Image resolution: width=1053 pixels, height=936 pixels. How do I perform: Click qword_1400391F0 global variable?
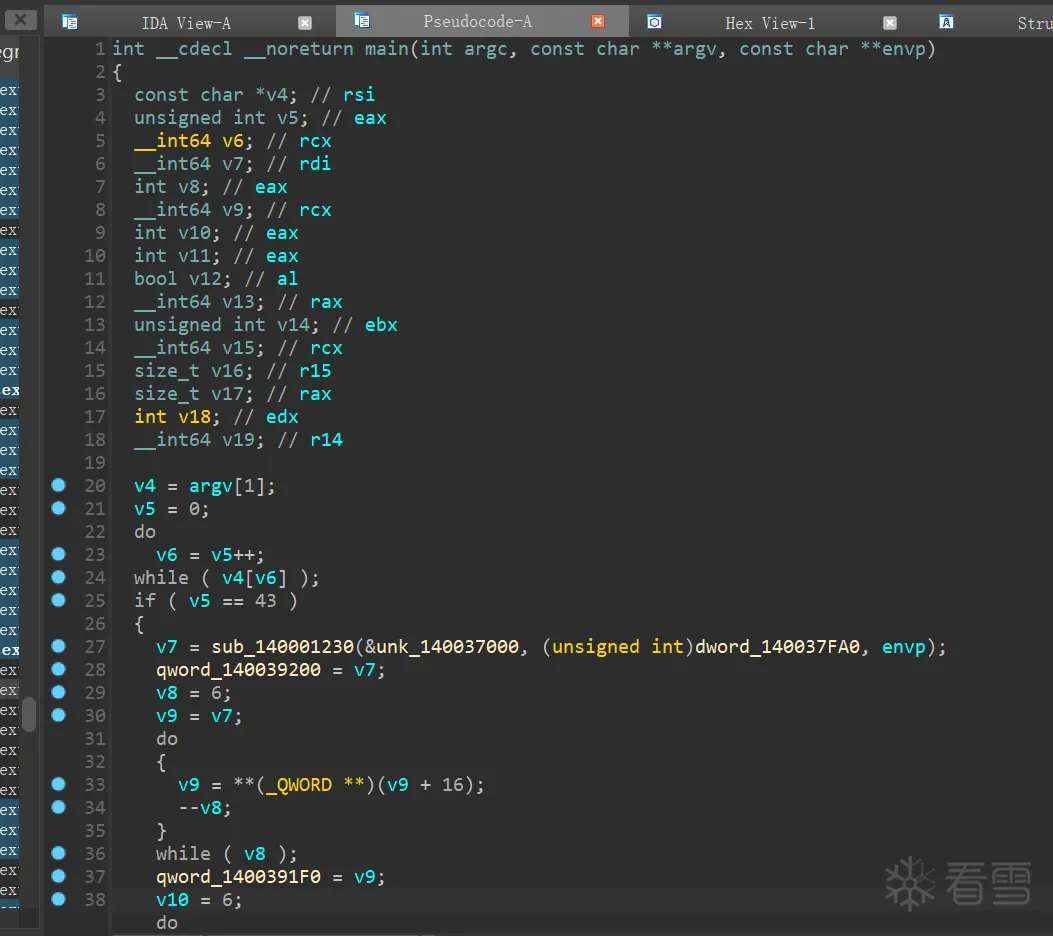point(238,877)
